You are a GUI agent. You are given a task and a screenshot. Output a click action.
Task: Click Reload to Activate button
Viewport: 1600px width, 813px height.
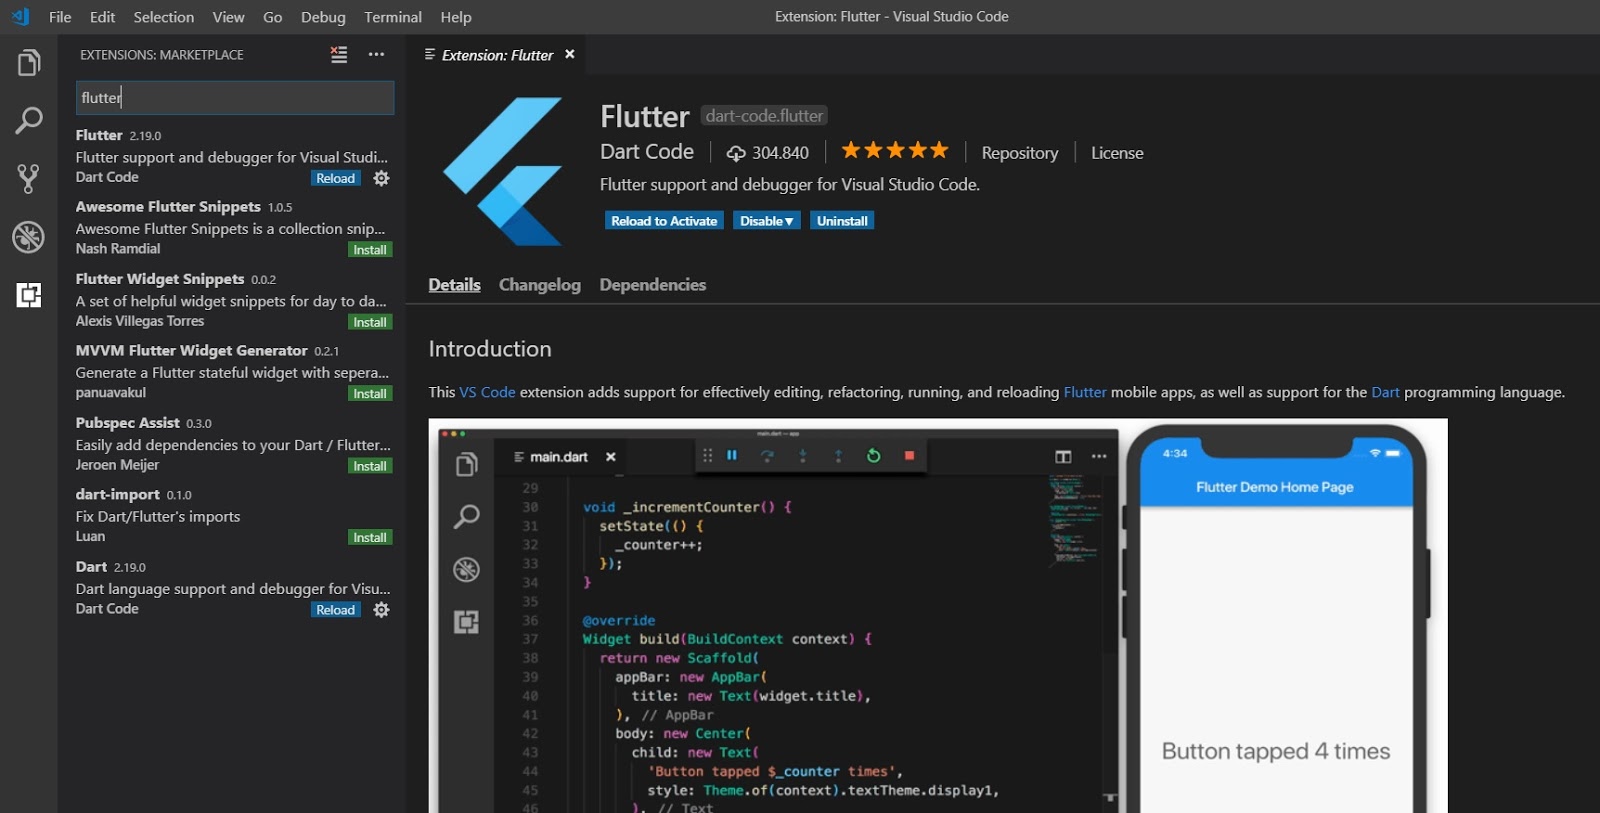pos(664,221)
